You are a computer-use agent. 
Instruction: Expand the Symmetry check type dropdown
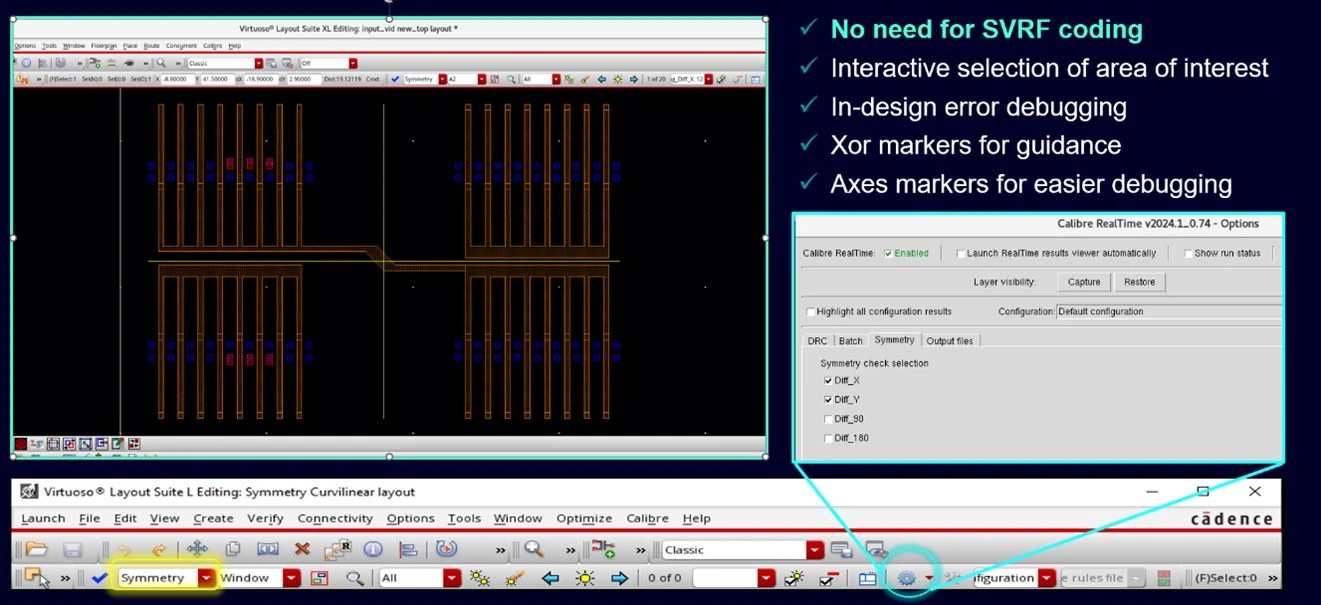pyautogui.click(x=207, y=578)
